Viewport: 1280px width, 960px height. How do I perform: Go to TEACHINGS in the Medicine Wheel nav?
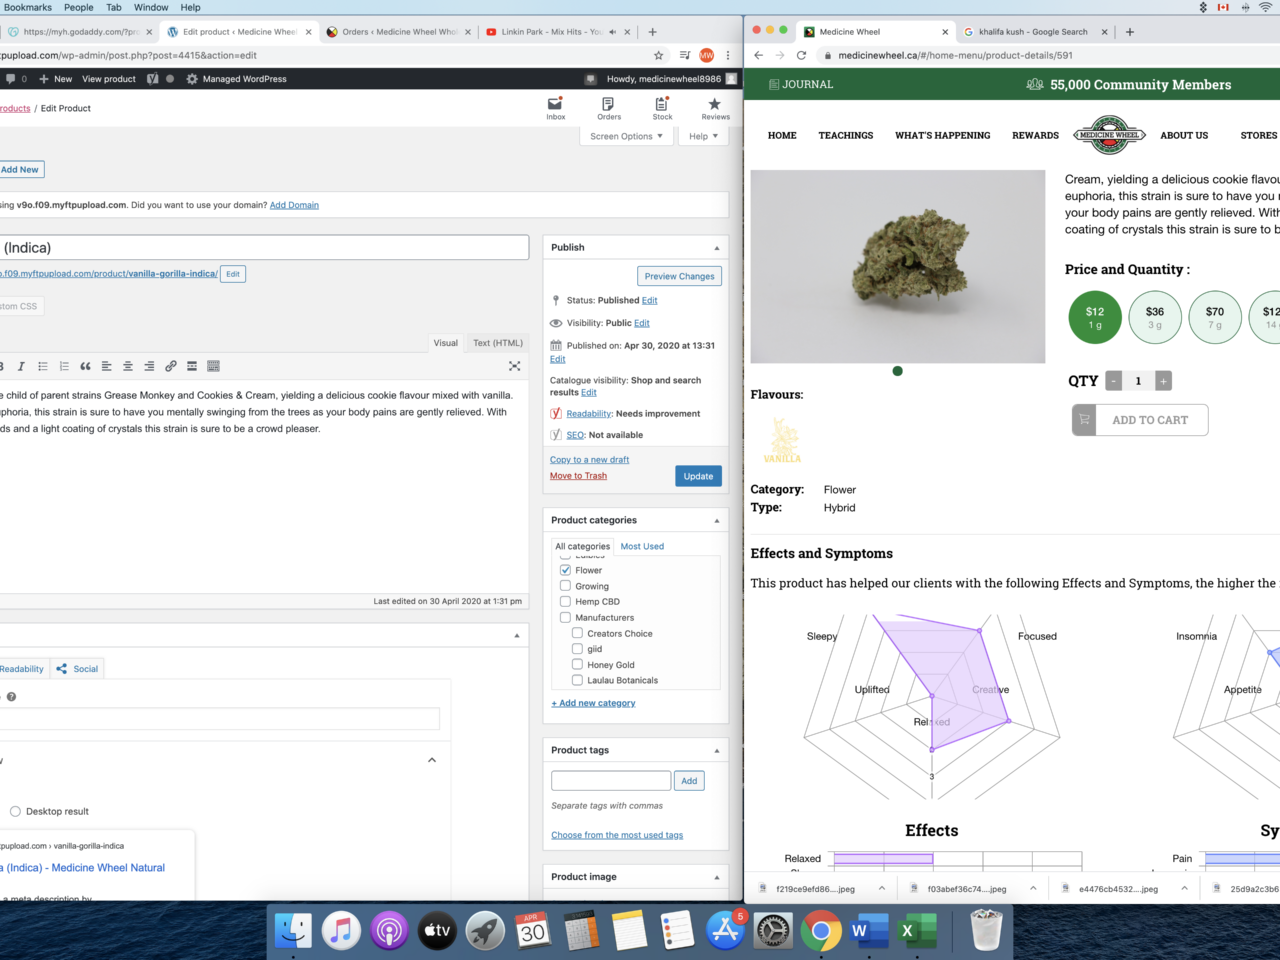click(846, 135)
